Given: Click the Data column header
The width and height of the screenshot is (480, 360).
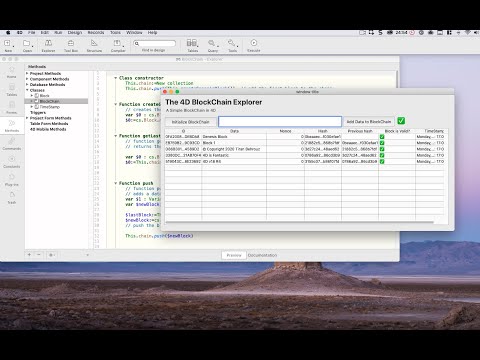Looking at the screenshot, I should click(x=234, y=131).
